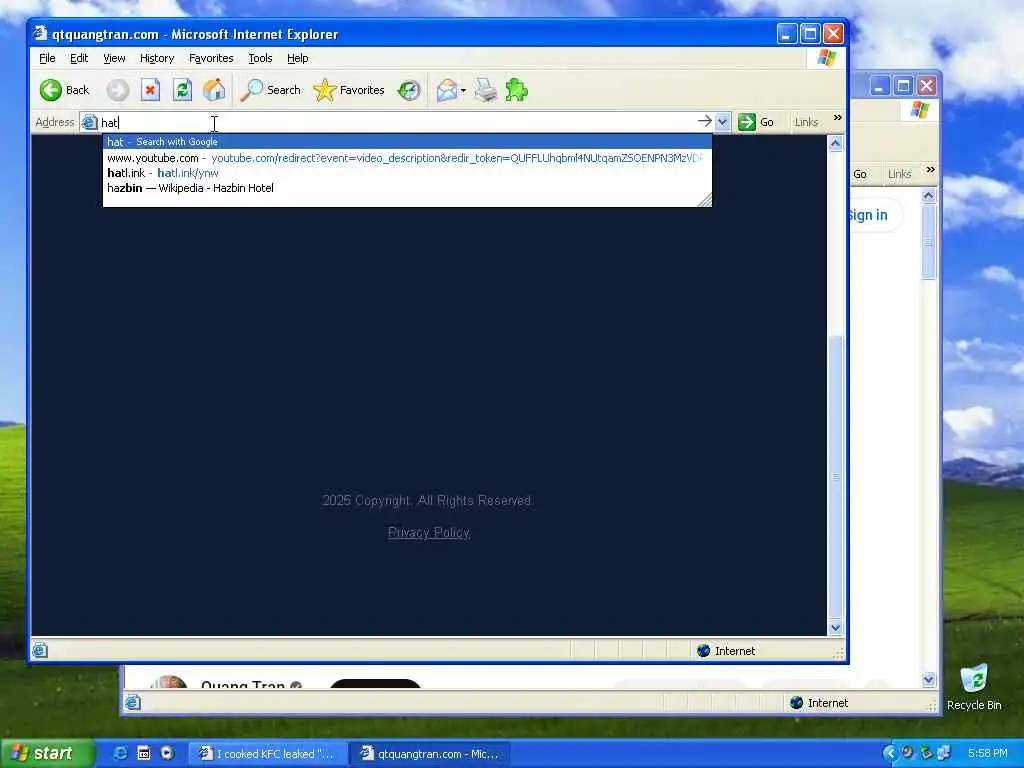Open the Recycle Bin desktop icon

(x=974, y=687)
